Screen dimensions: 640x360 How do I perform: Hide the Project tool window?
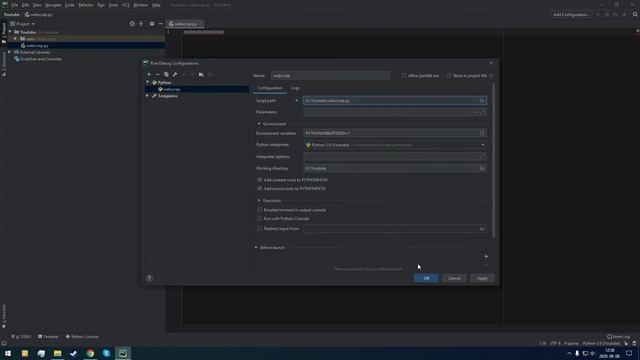[x=160, y=24]
